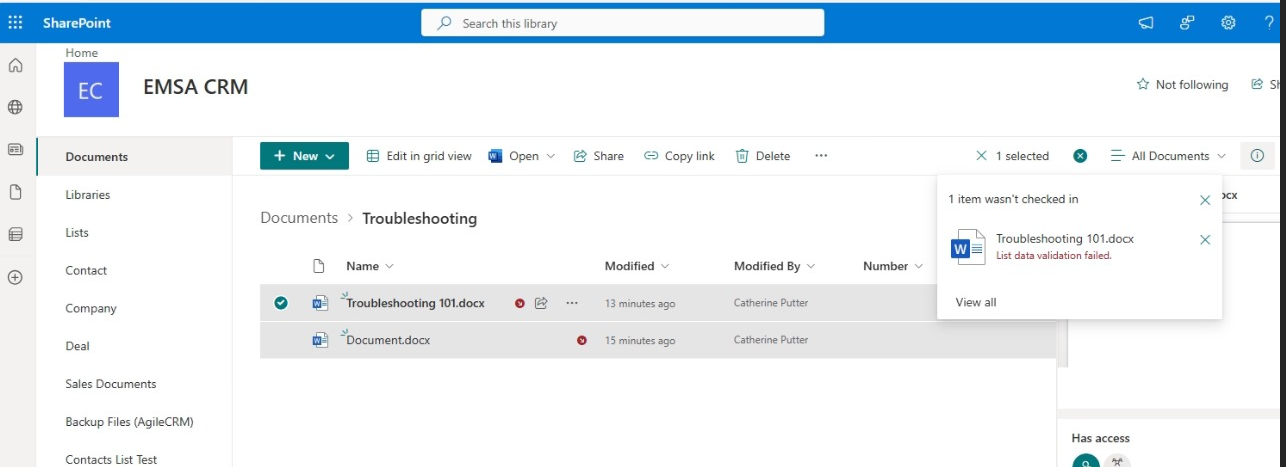Click checked-out icon on Document.docx row
Image resolution: width=1286 pixels, height=467 pixels.
pyautogui.click(x=582, y=340)
